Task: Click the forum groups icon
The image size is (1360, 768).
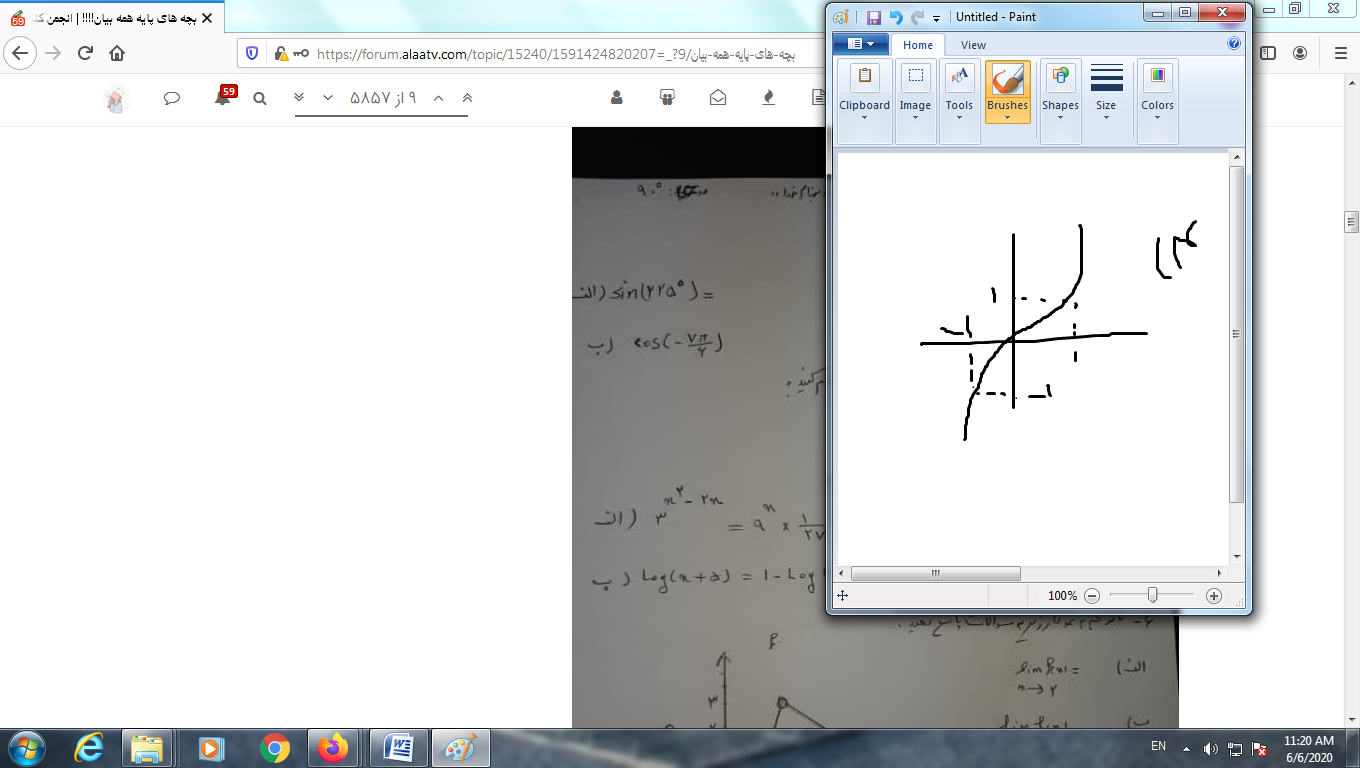Action: coord(667,98)
